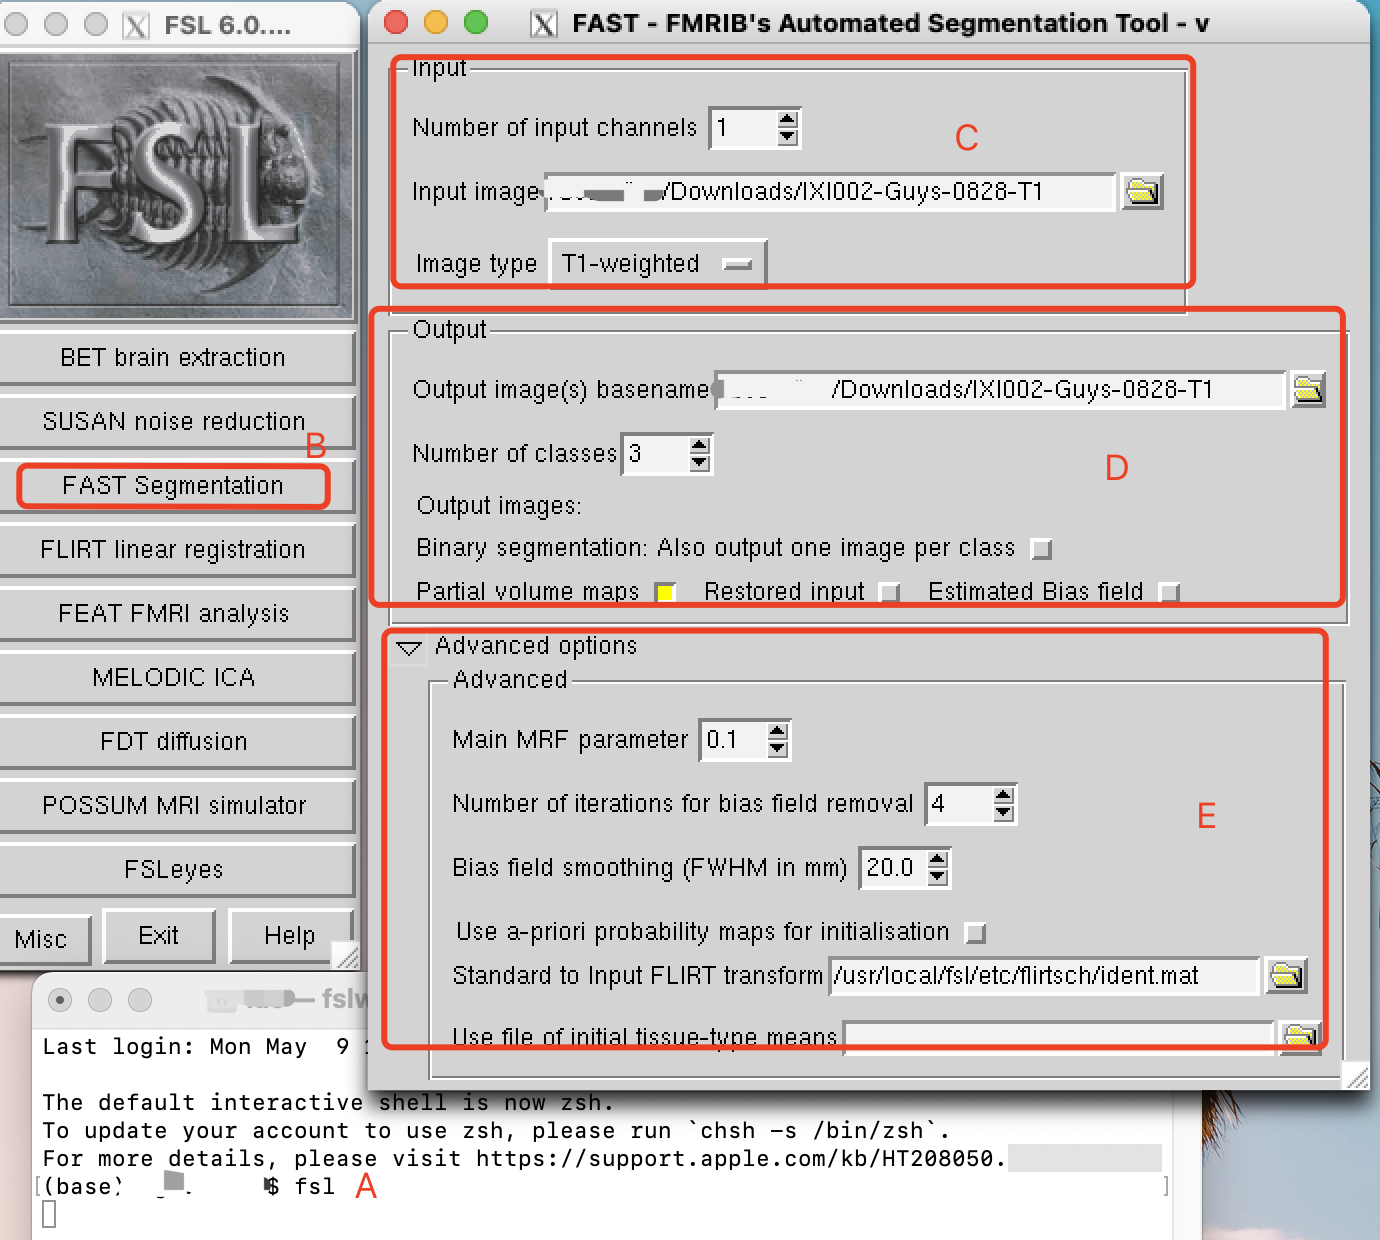Screen dimensions: 1380x1240
Task: Click the Main MRF parameter value field
Action: [734, 740]
